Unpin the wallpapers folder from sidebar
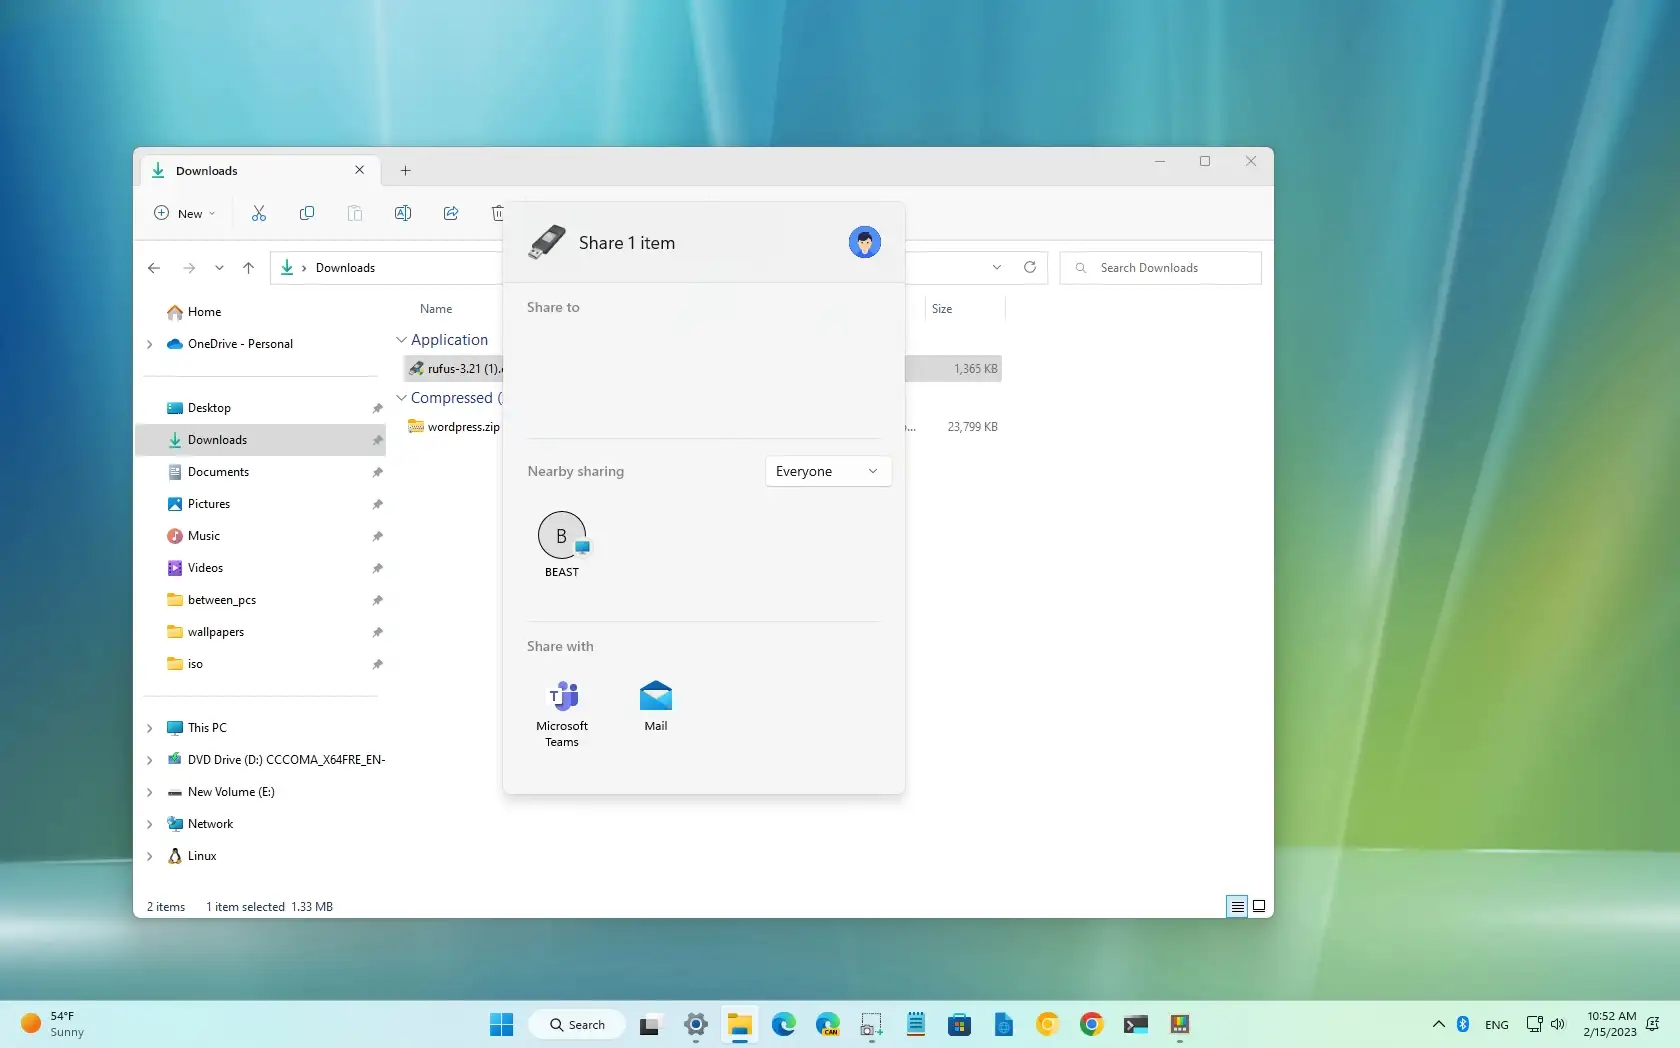1680x1048 pixels. coord(377,631)
